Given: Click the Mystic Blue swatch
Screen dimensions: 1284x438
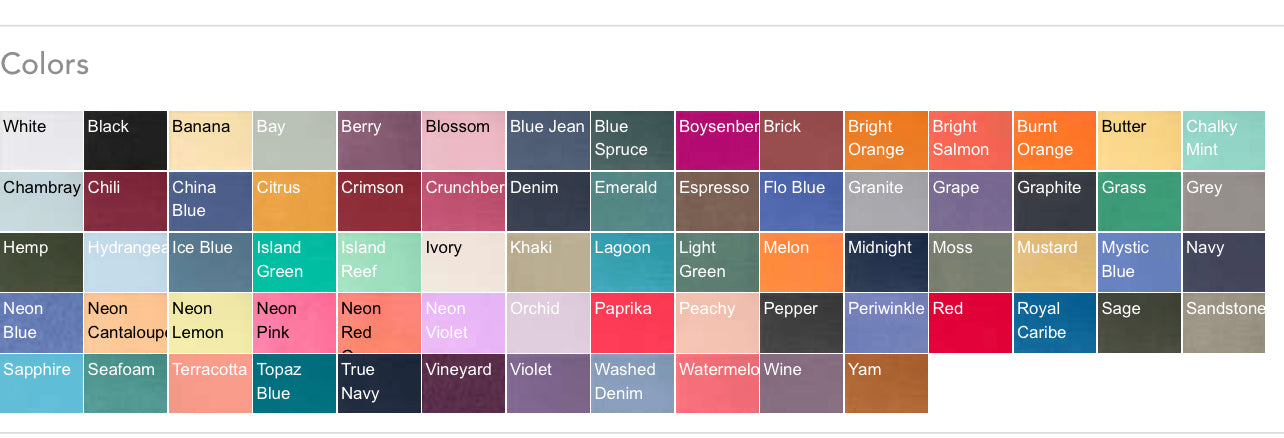Looking at the screenshot, I should pyautogui.click(x=1139, y=262).
